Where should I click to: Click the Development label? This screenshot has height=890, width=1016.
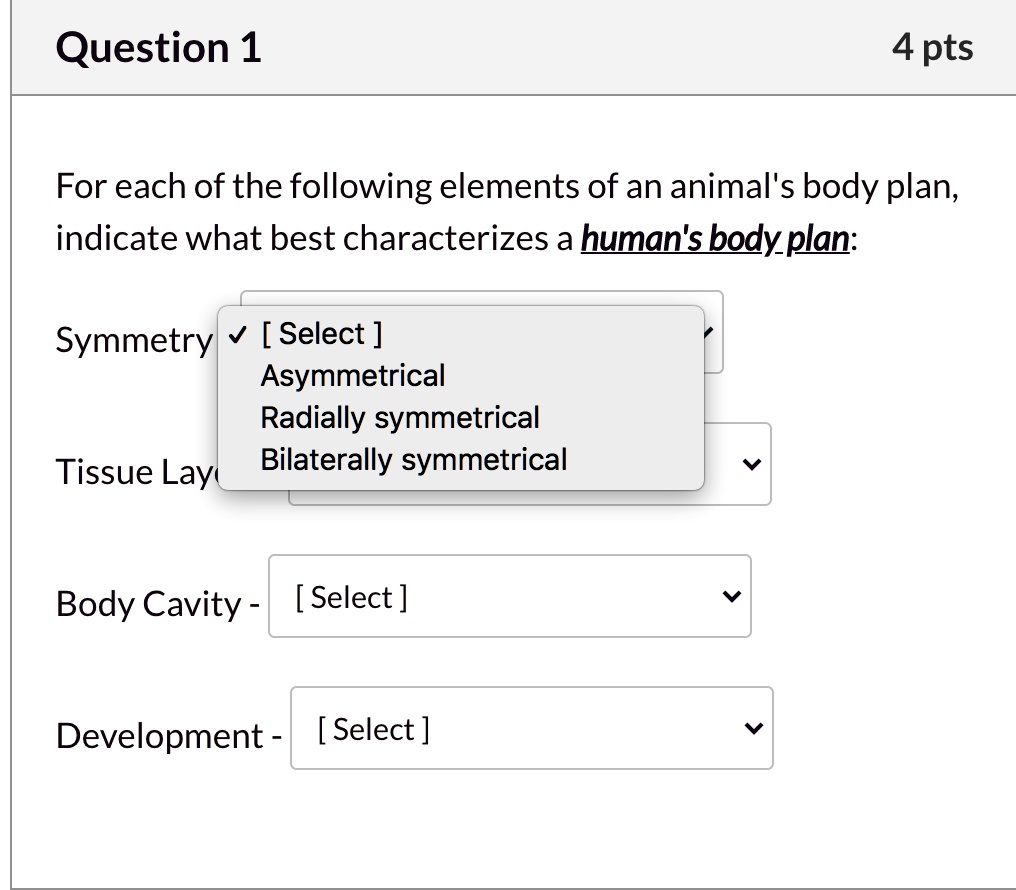160,735
